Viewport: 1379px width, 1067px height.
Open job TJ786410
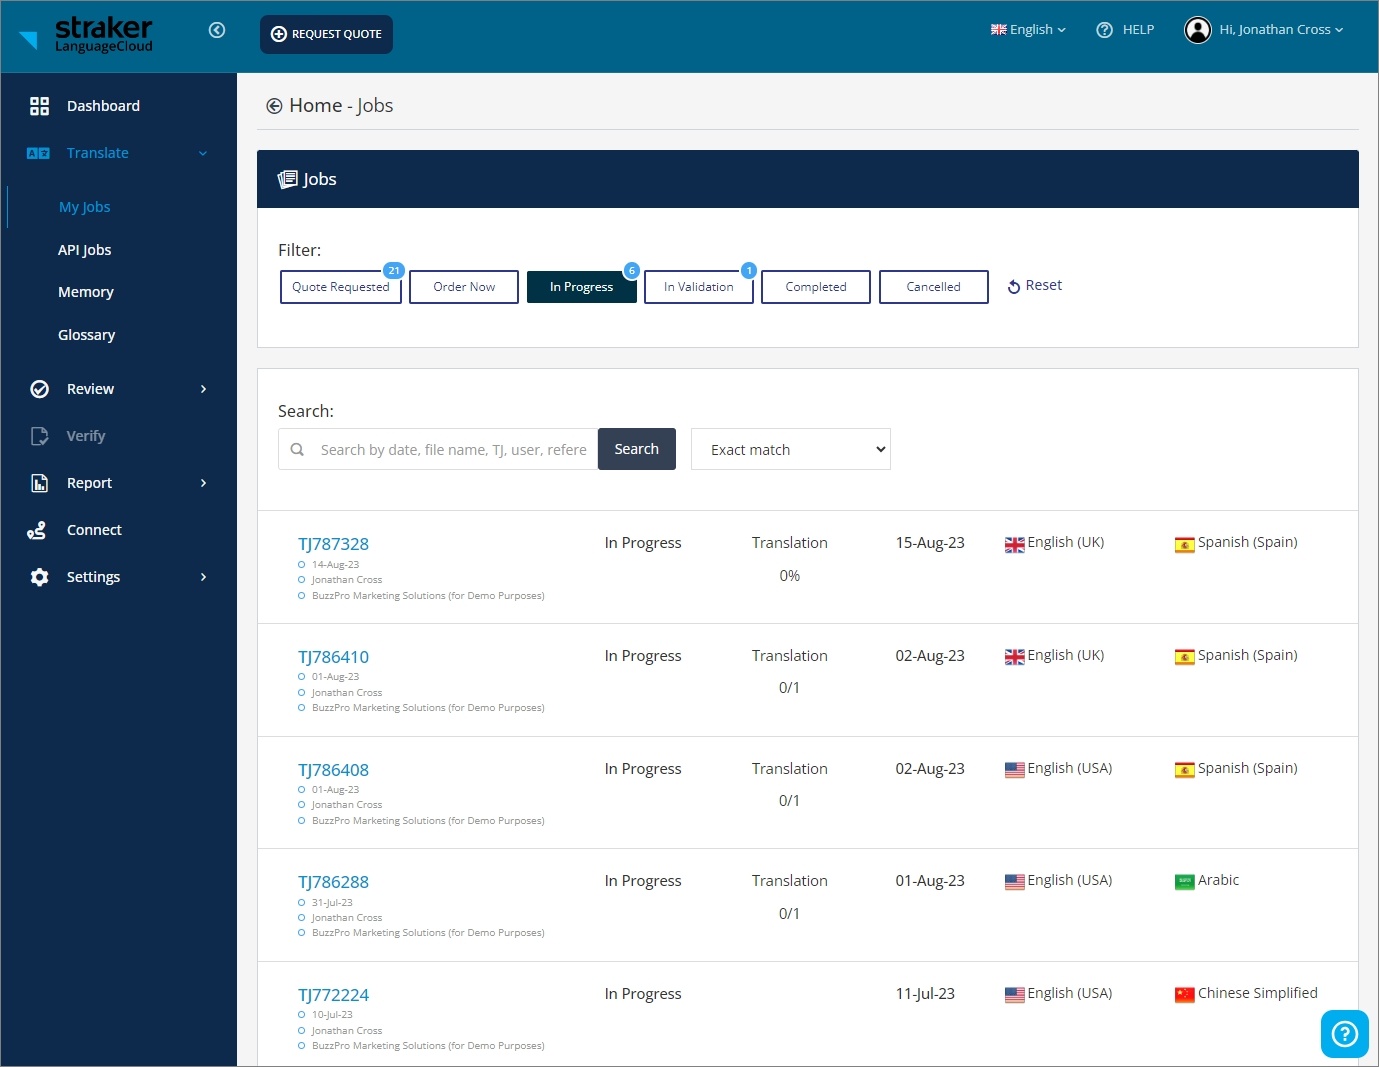pos(334,657)
